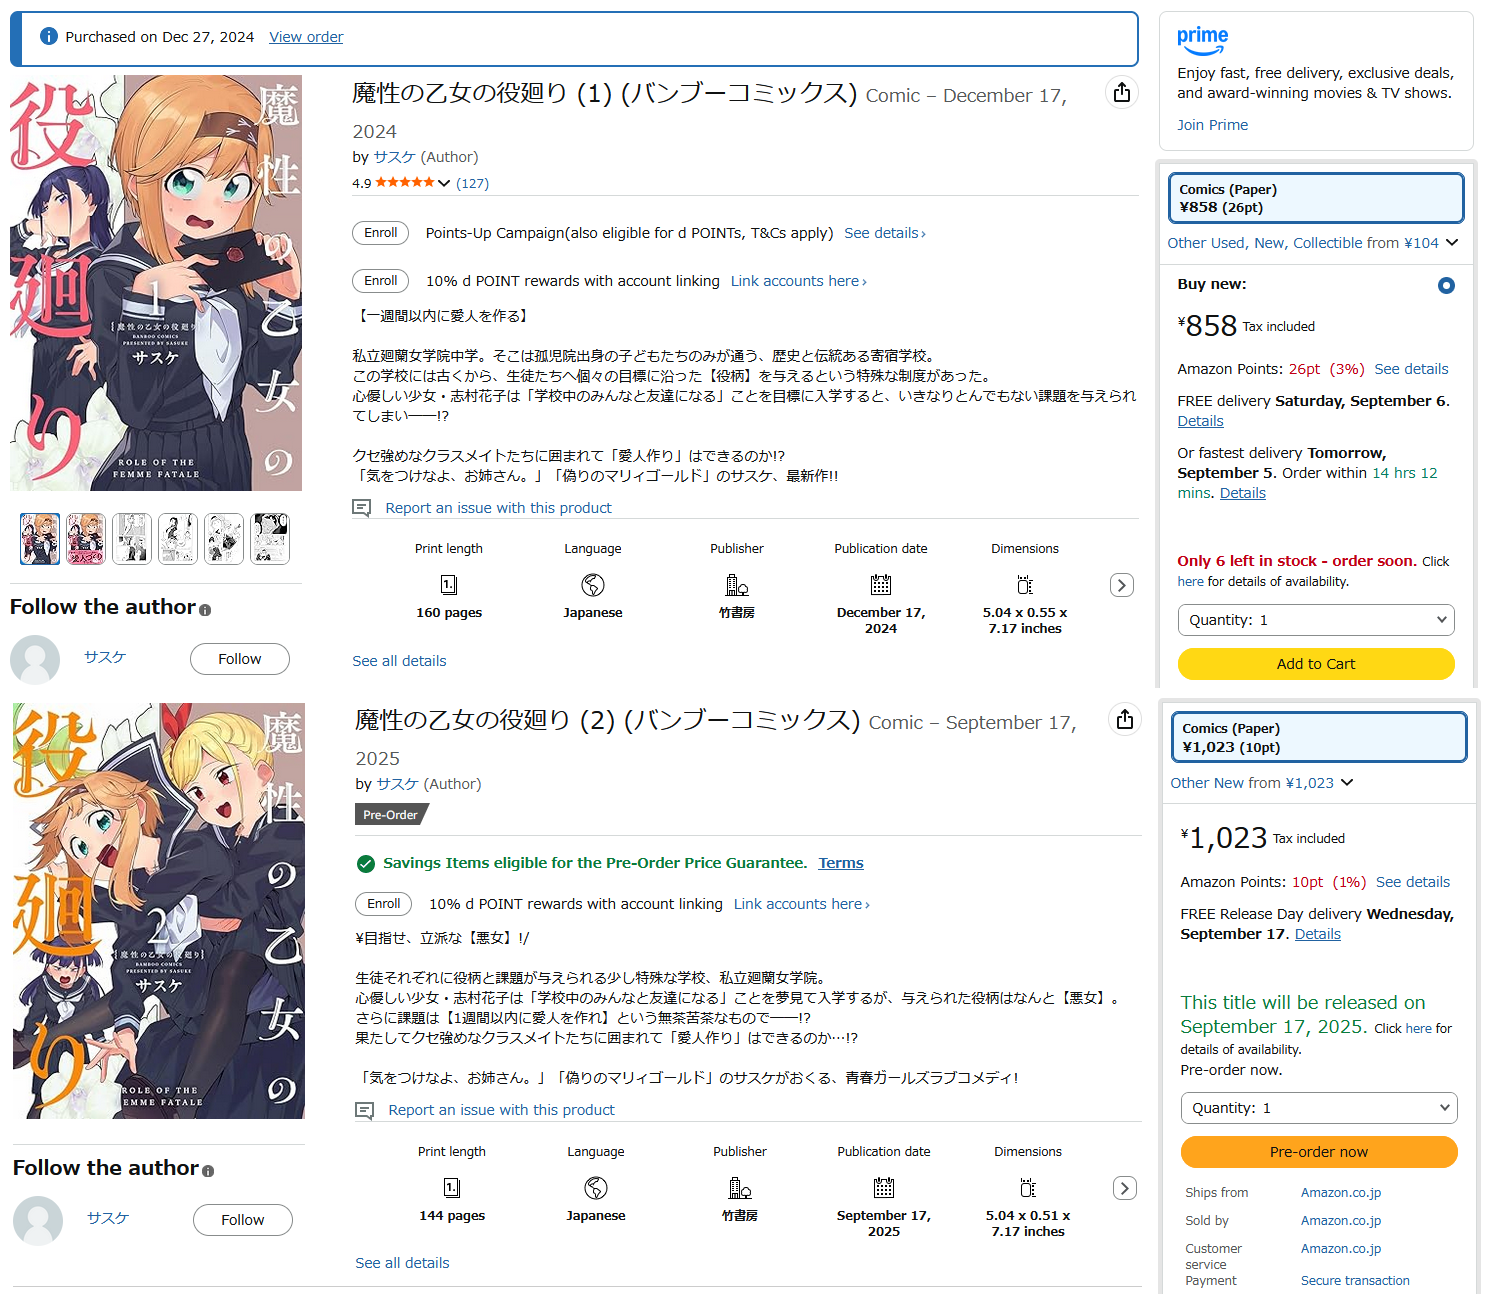Open the View order link
The height and width of the screenshot is (1295, 1491).
306,37
